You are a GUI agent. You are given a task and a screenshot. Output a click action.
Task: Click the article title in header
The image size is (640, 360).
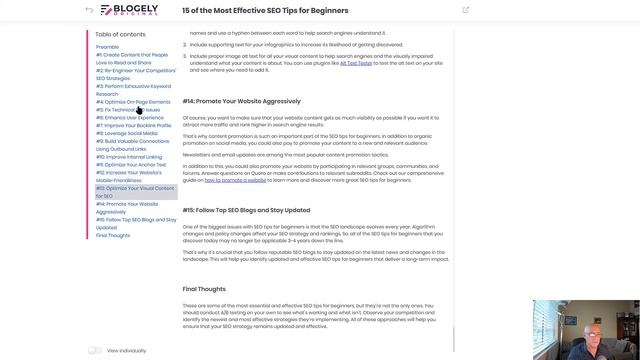point(265,11)
